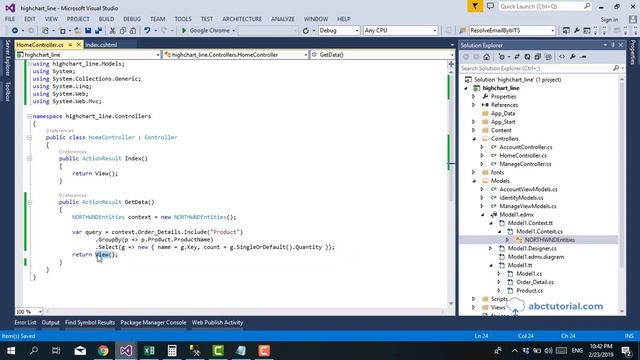This screenshot has height=360, width=640.
Task: Click the editor horizontal scrollbar
Action: pos(245,311)
